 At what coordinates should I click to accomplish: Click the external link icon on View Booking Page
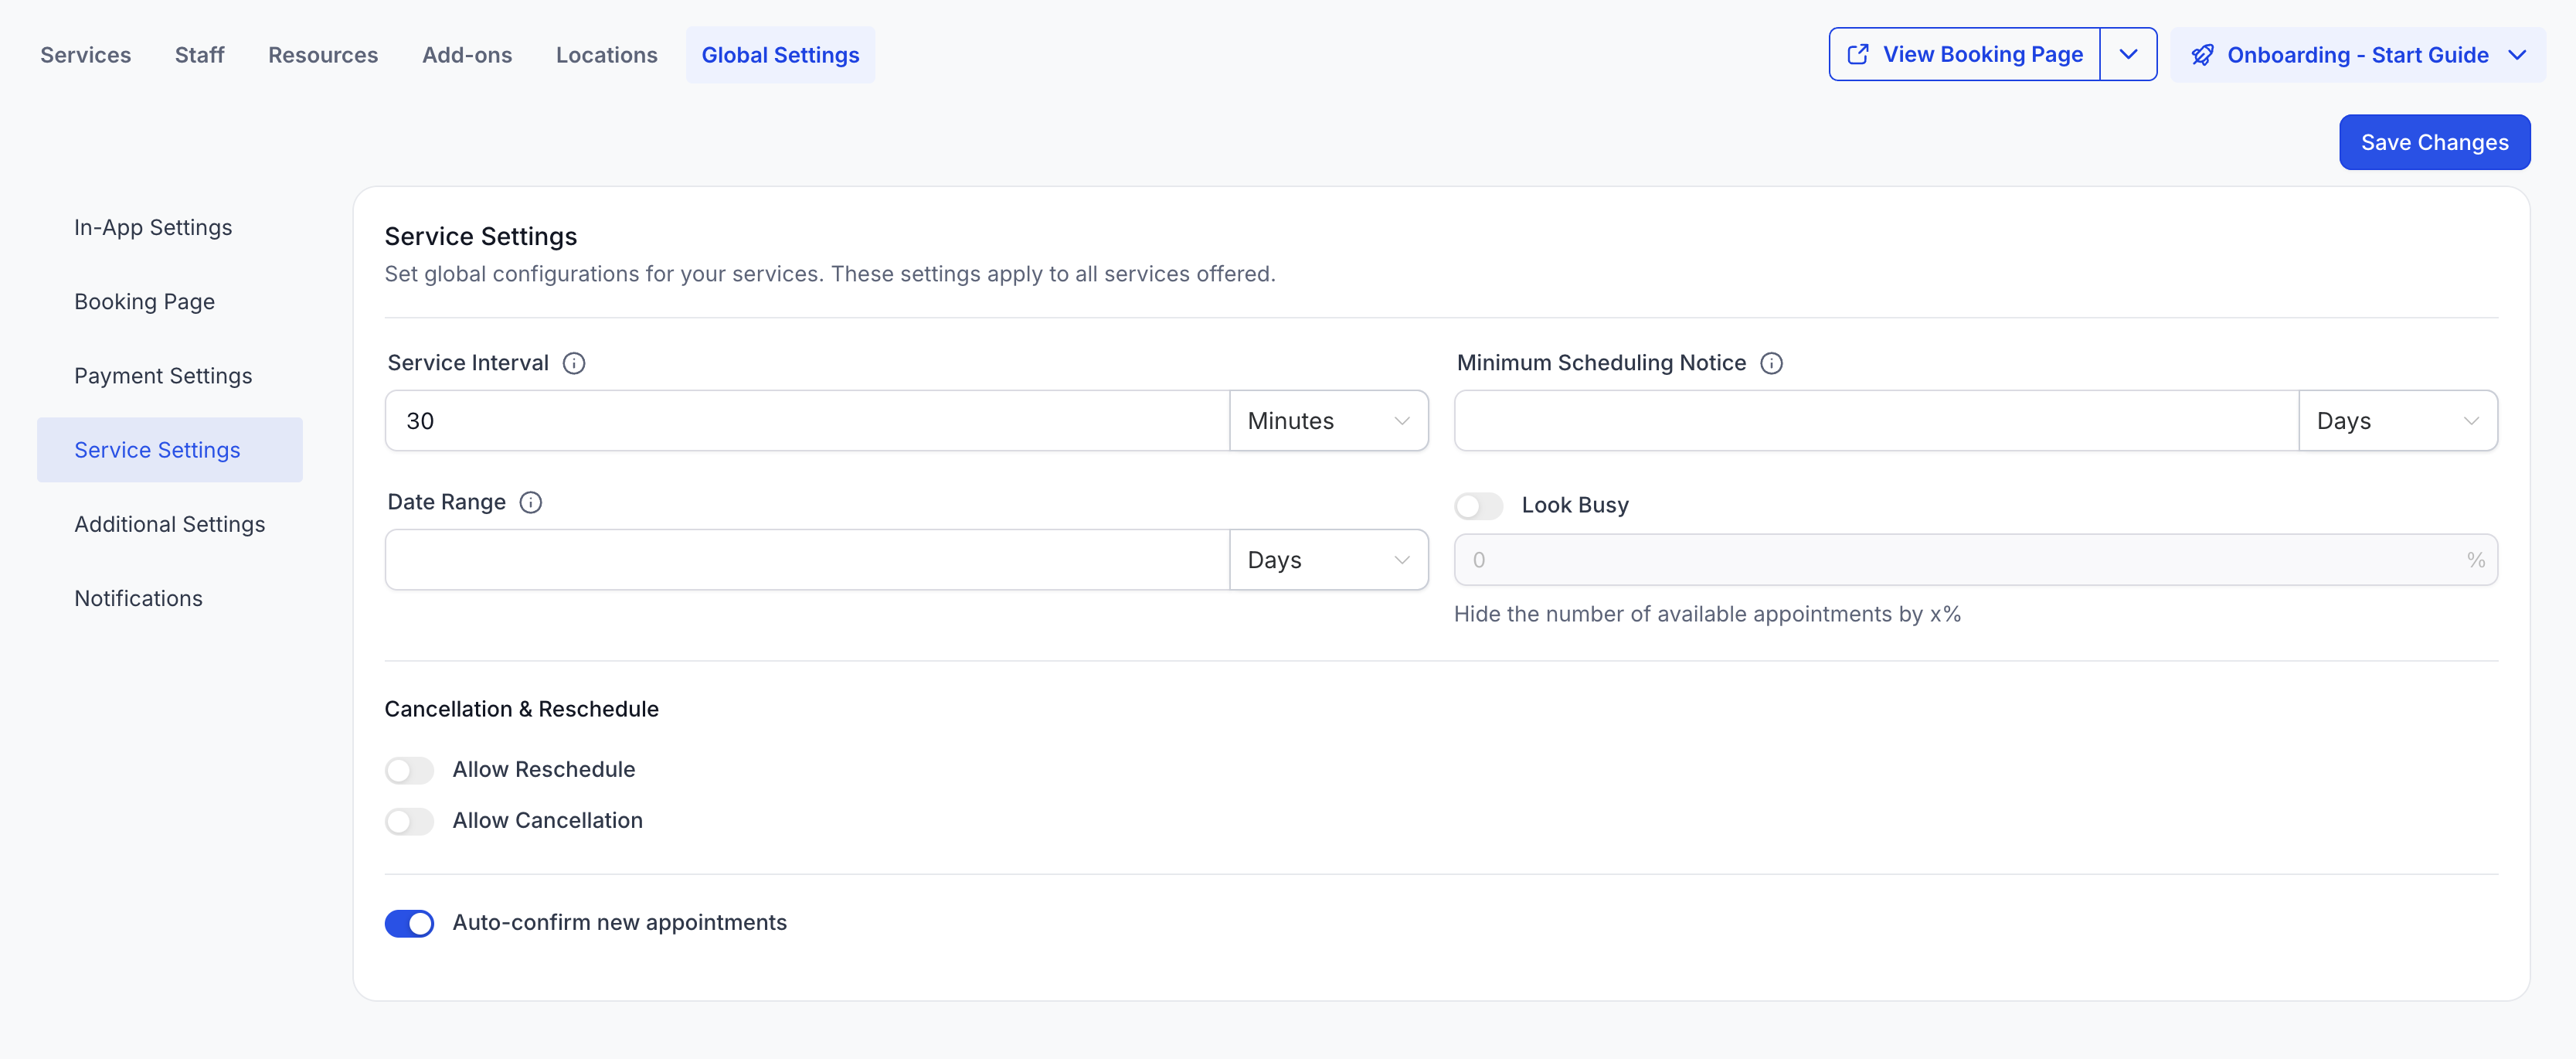coord(1857,55)
